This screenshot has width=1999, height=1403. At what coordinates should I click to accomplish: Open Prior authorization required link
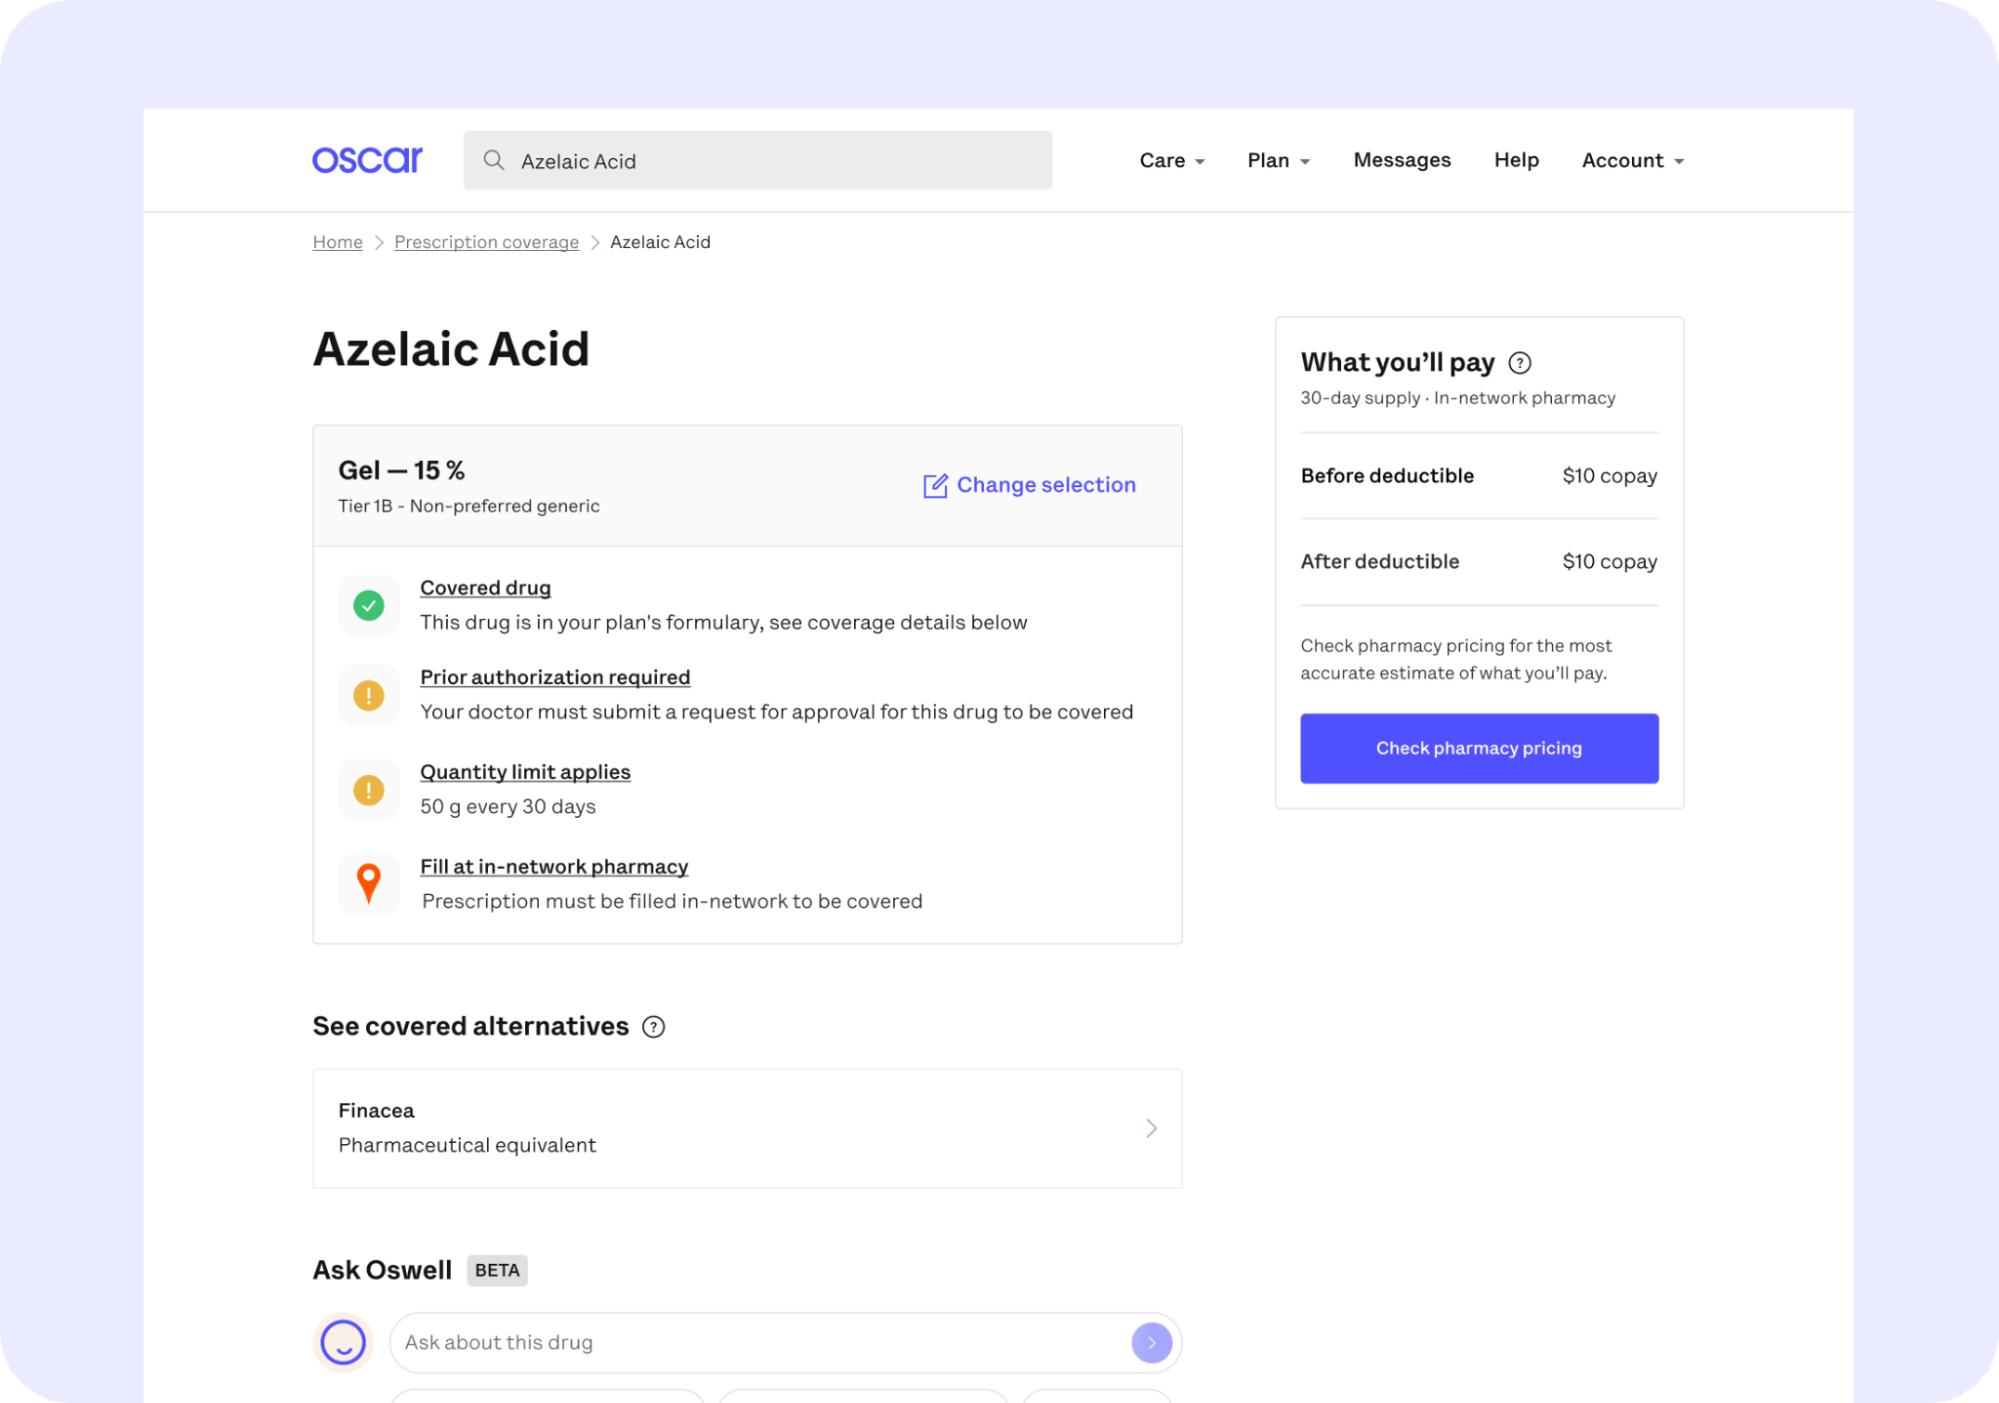[x=555, y=677]
